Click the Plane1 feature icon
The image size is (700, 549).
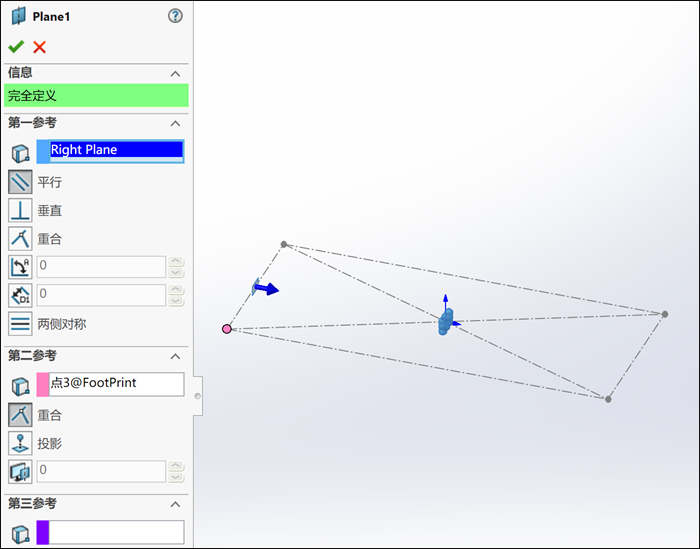click(18, 16)
